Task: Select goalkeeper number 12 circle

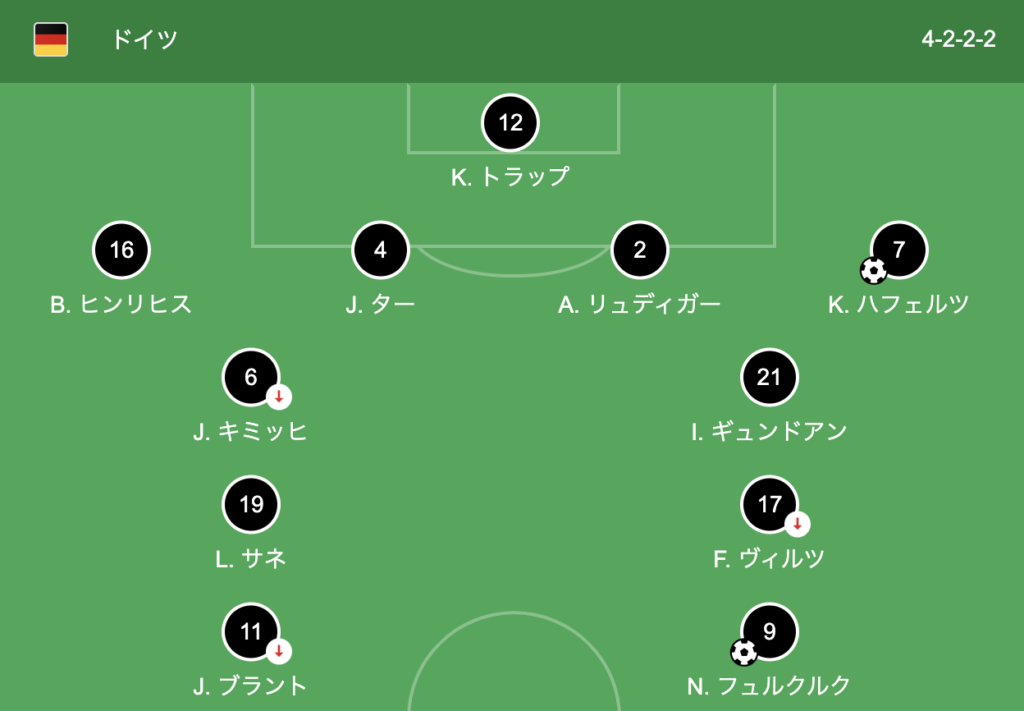Action: pos(510,123)
